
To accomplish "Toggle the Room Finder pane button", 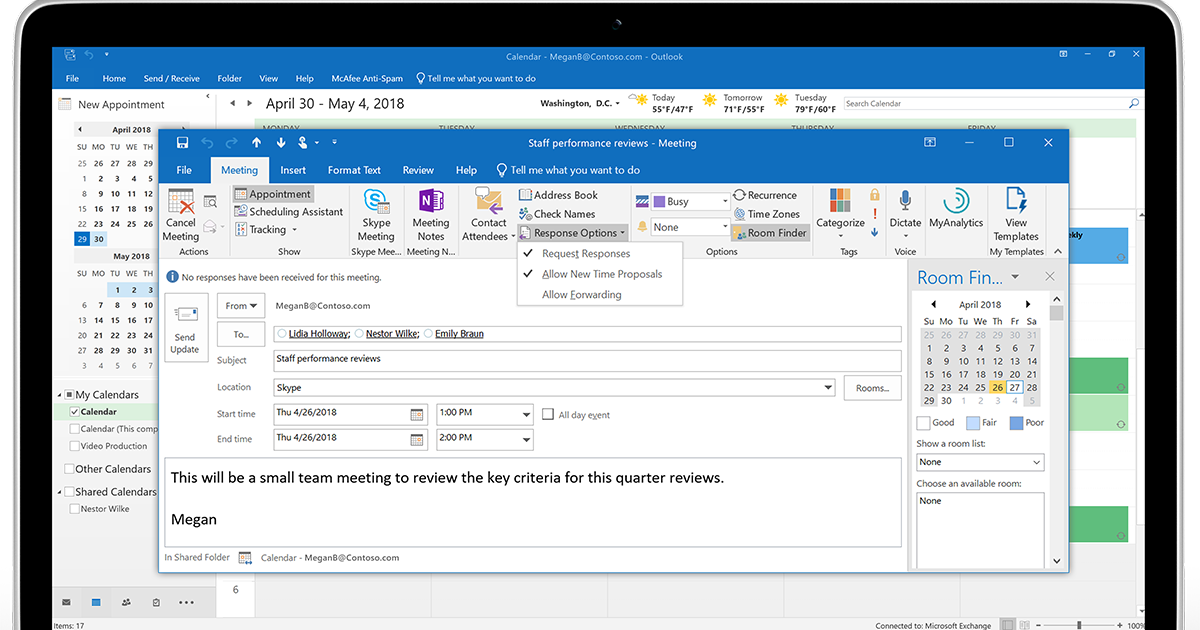I will [769, 233].
